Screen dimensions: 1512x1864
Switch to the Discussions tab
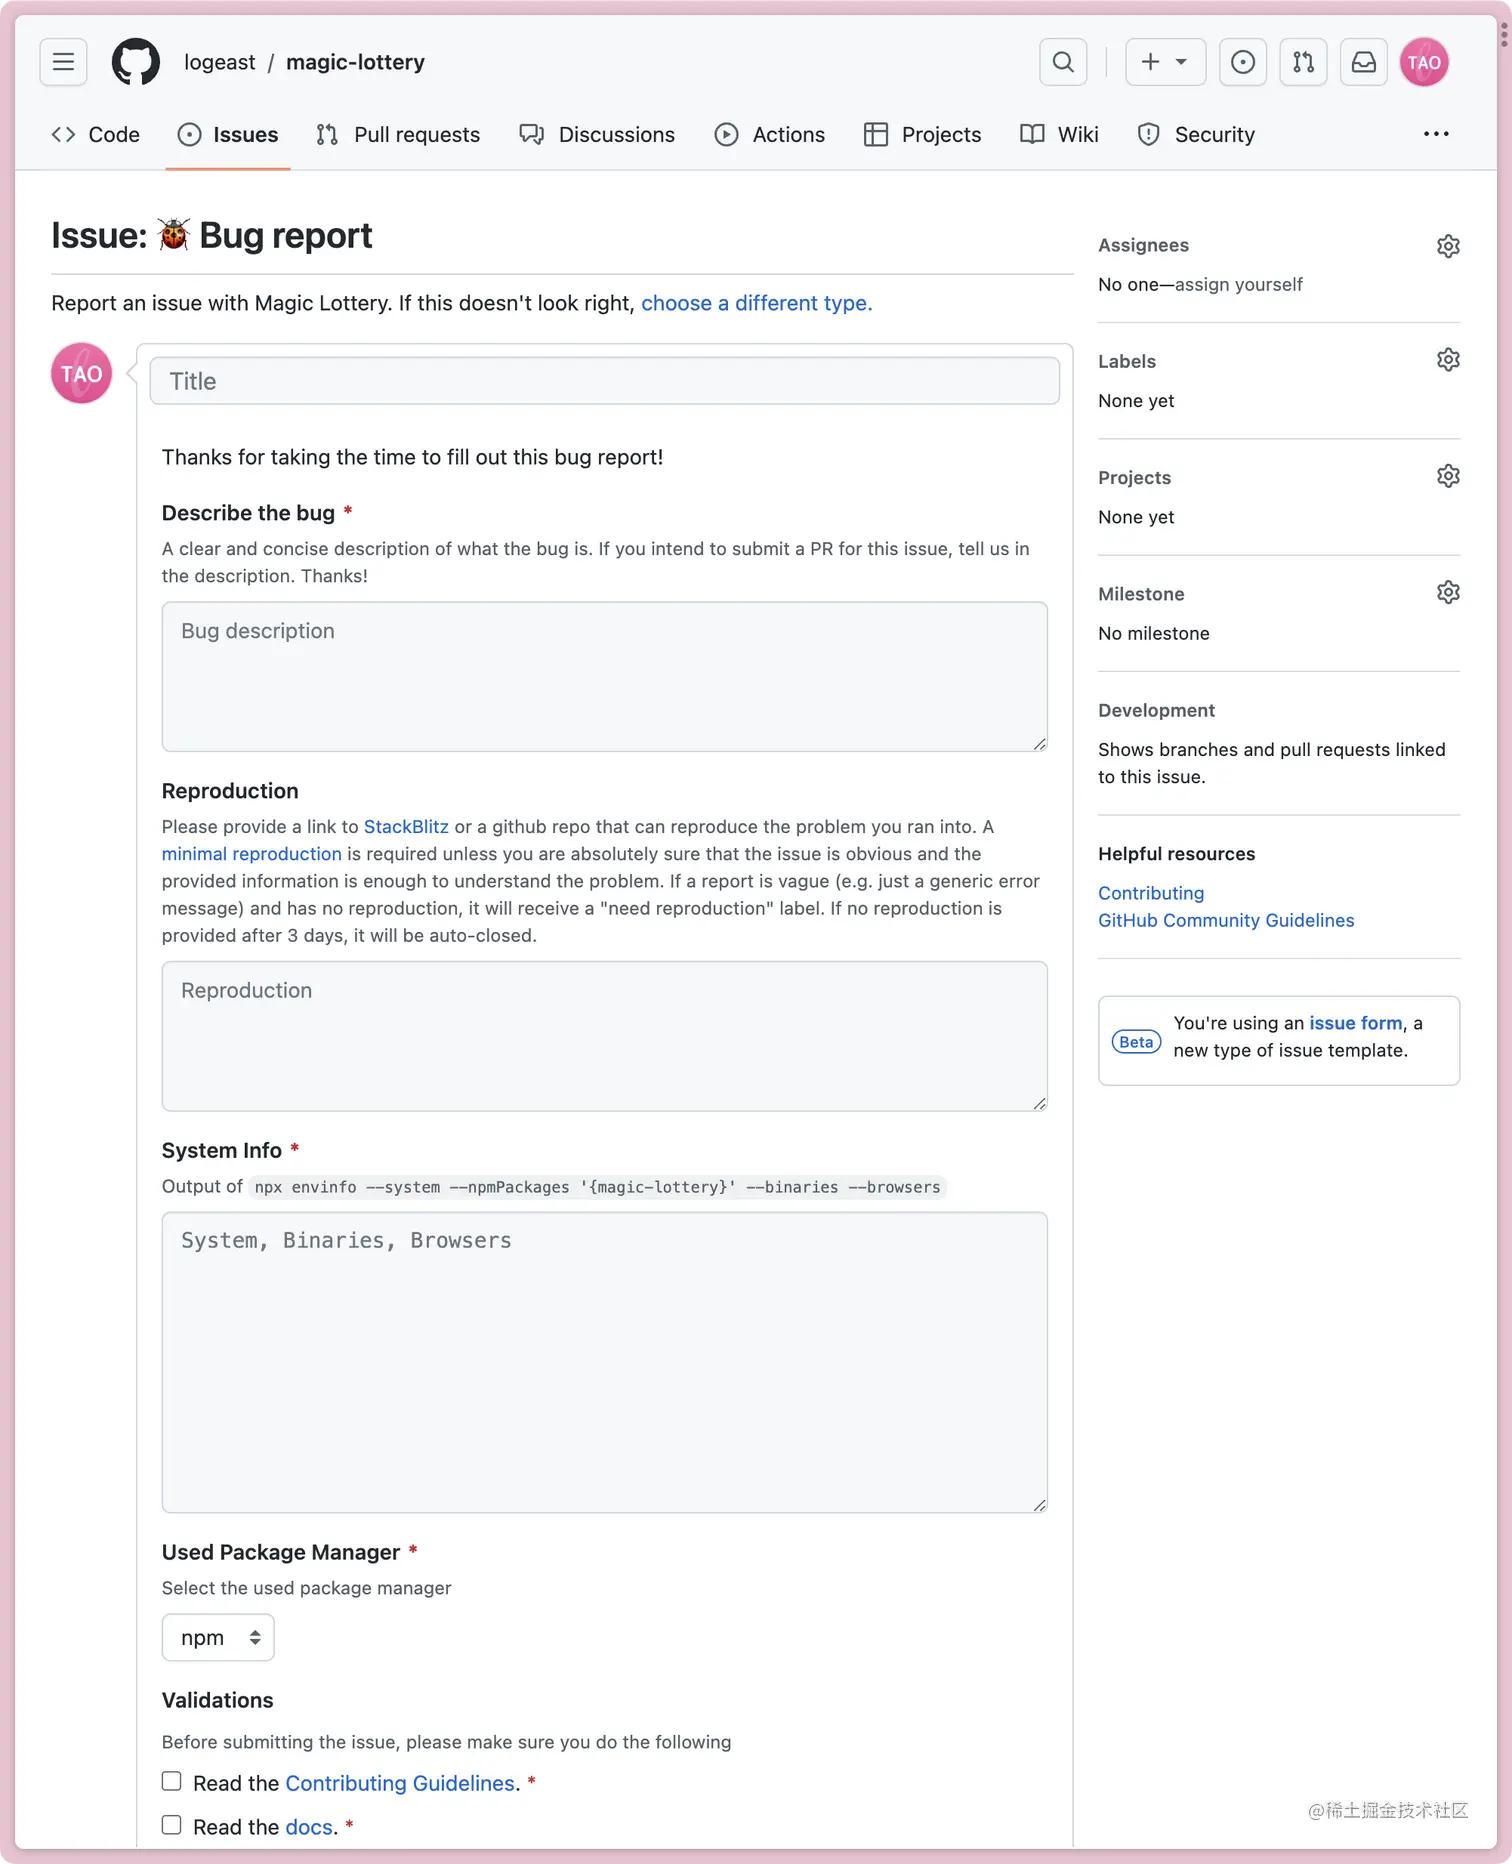597,134
